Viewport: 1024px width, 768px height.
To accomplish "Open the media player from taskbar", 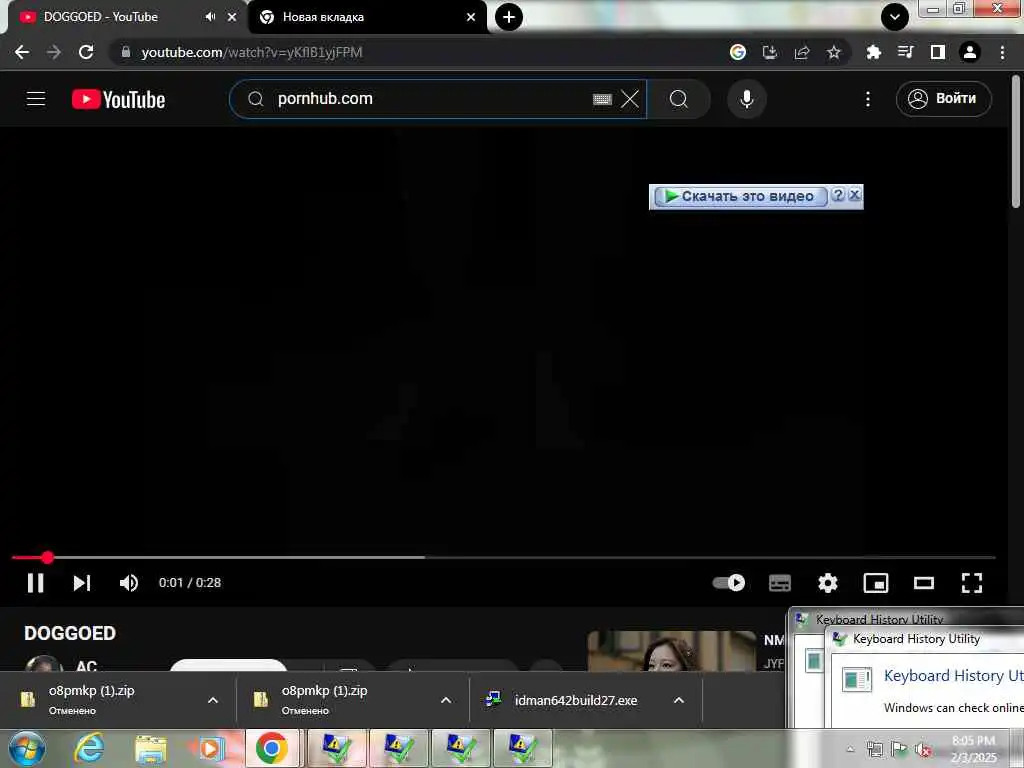I will tap(210, 748).
